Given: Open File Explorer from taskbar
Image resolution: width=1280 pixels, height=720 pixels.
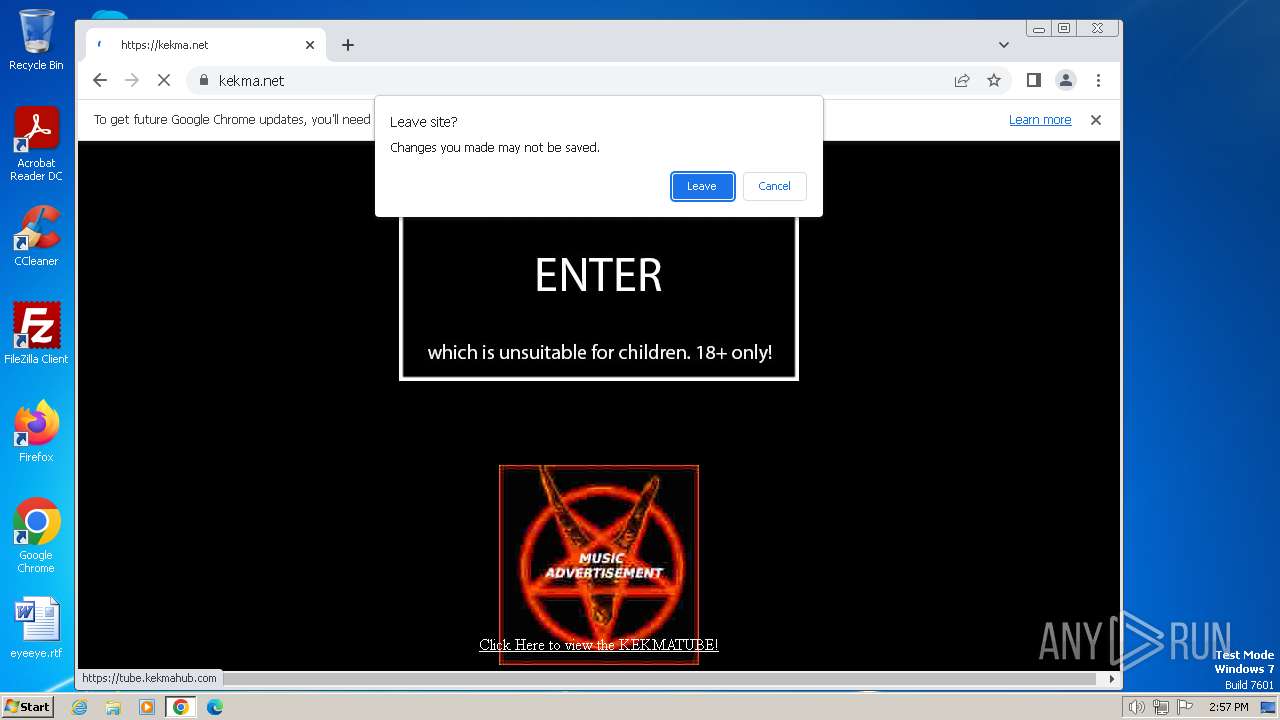Looking at the screenshot, I should click(113, 707).
